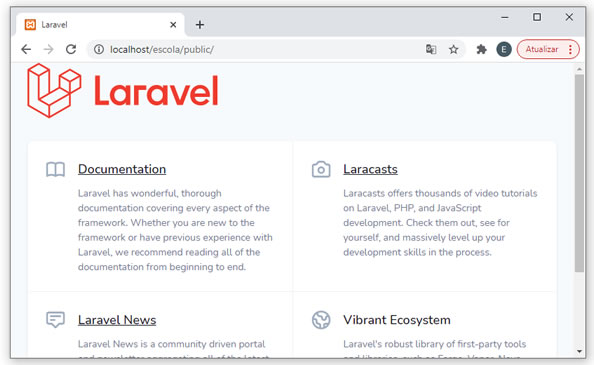Click the forward navigation arrow

(48, 49)
